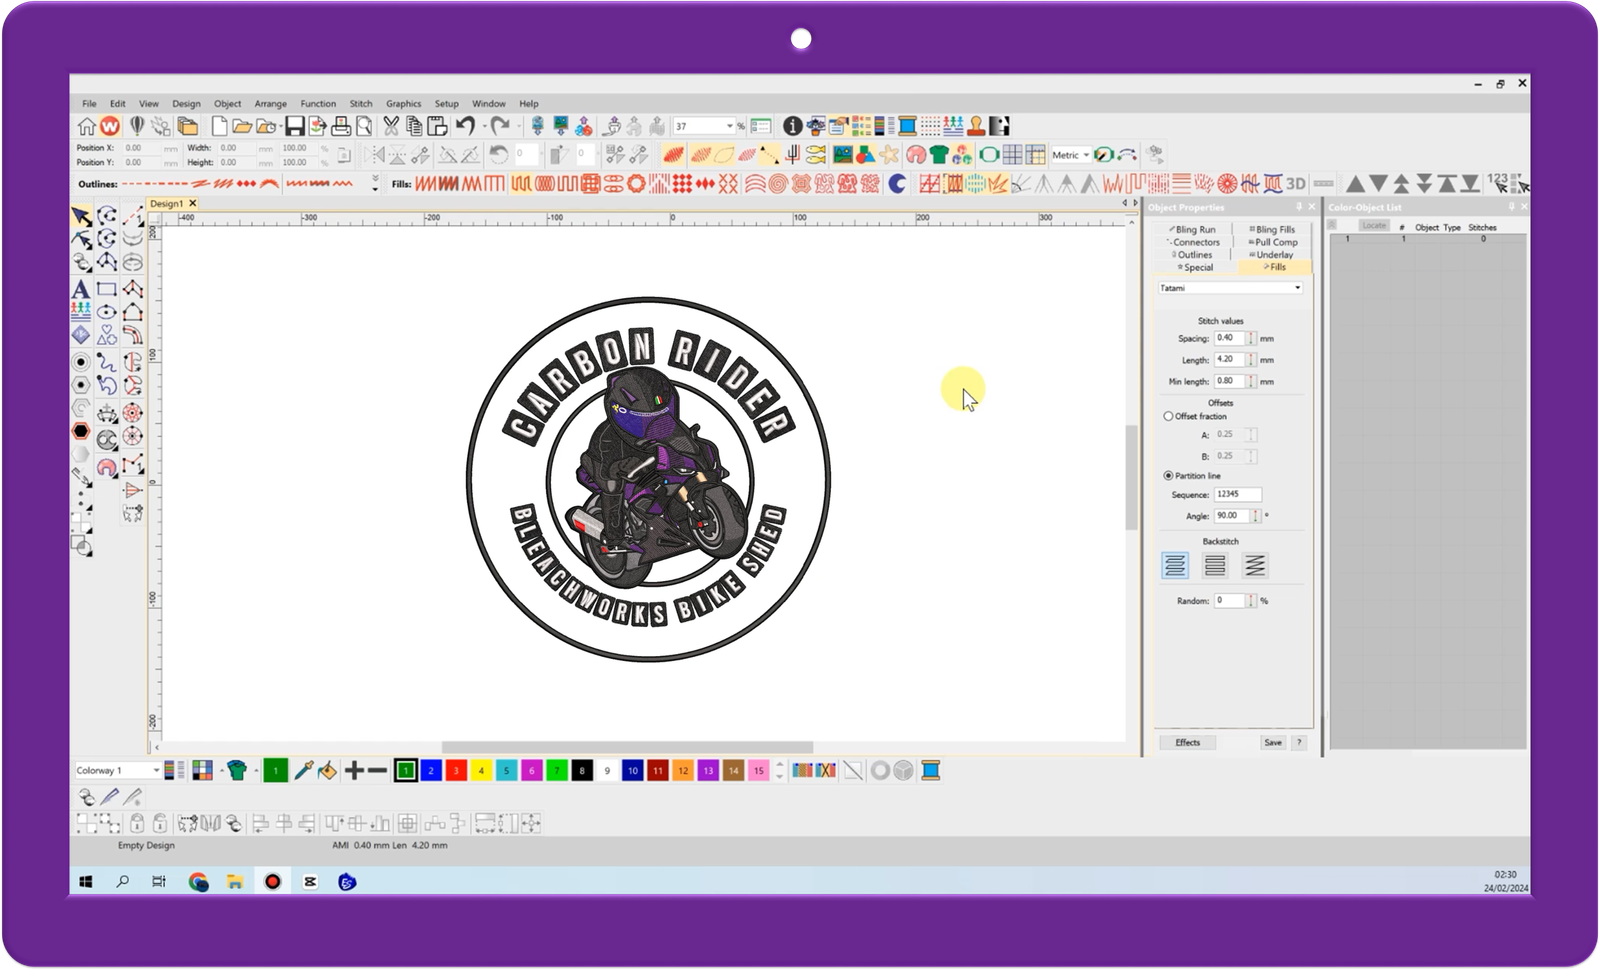Screen dimensions: 1600x970
Task: Open the Graphics menu
Action: pos(404,104)
